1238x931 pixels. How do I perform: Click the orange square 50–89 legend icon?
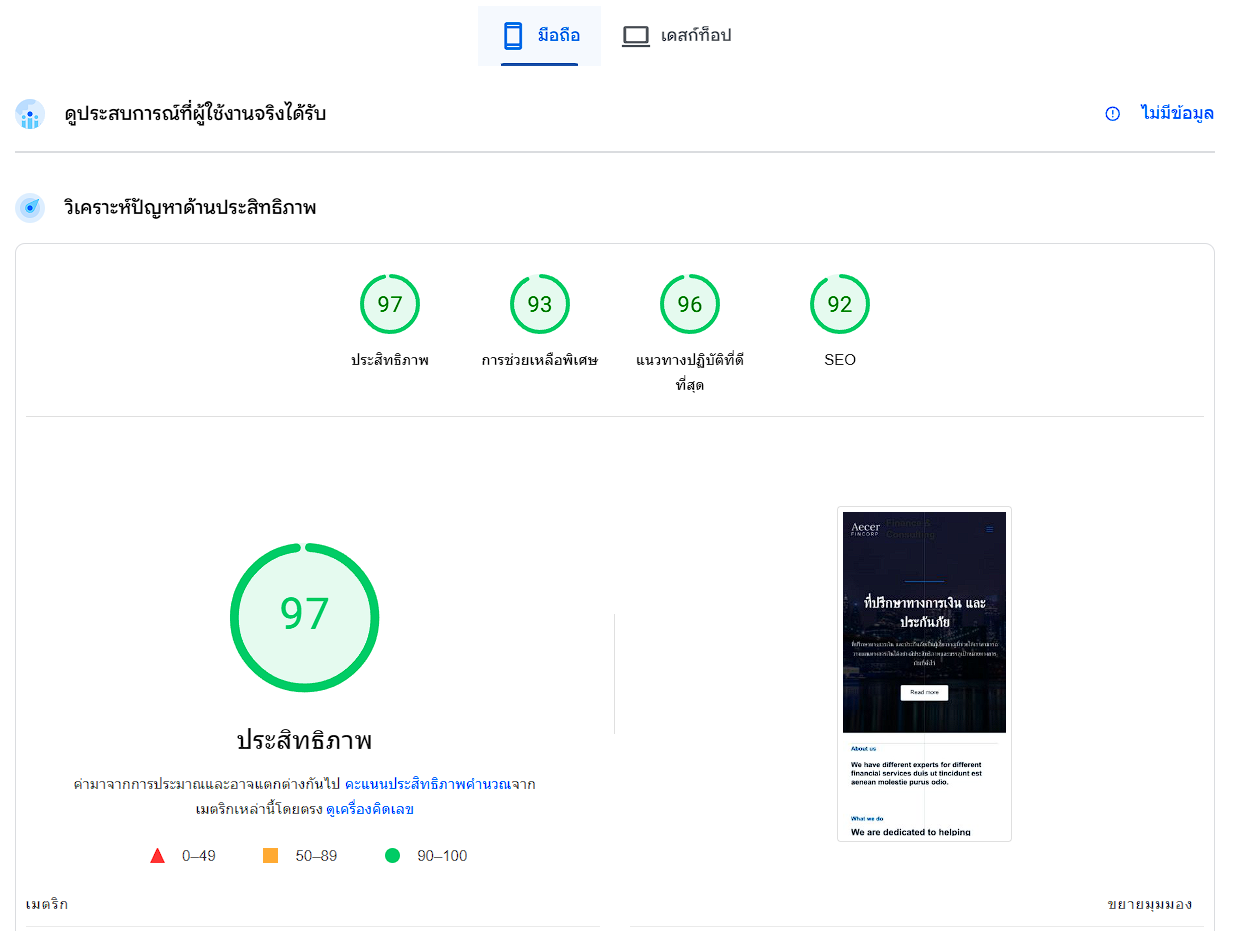pos(270,856)
